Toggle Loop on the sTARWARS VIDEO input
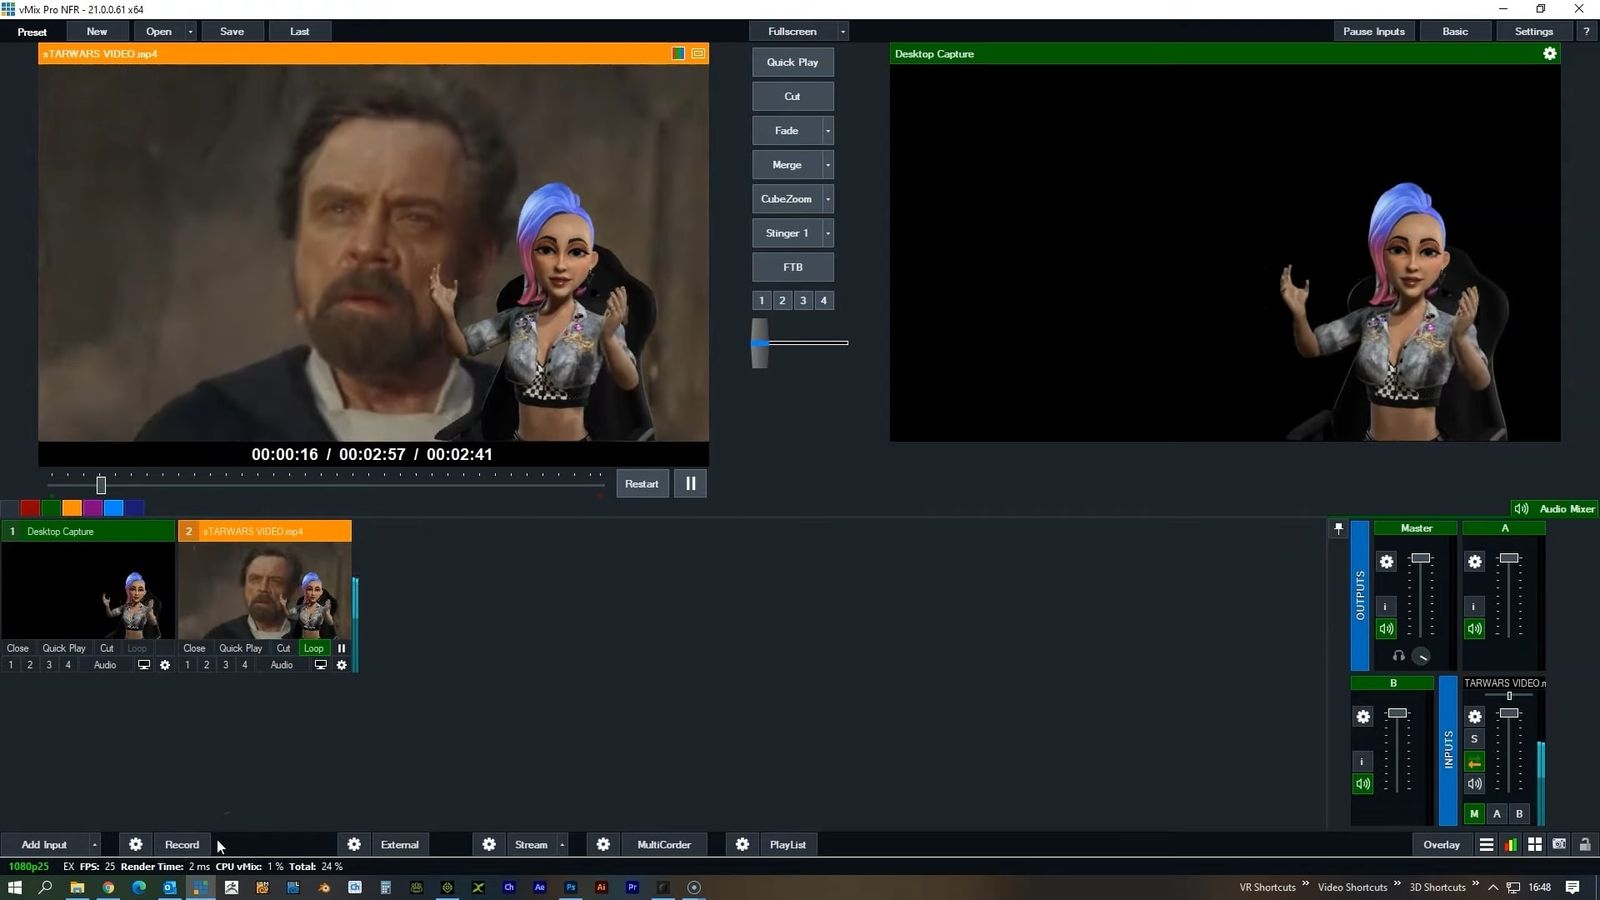Screen dimensions: 1600x900 coord(313,648)
